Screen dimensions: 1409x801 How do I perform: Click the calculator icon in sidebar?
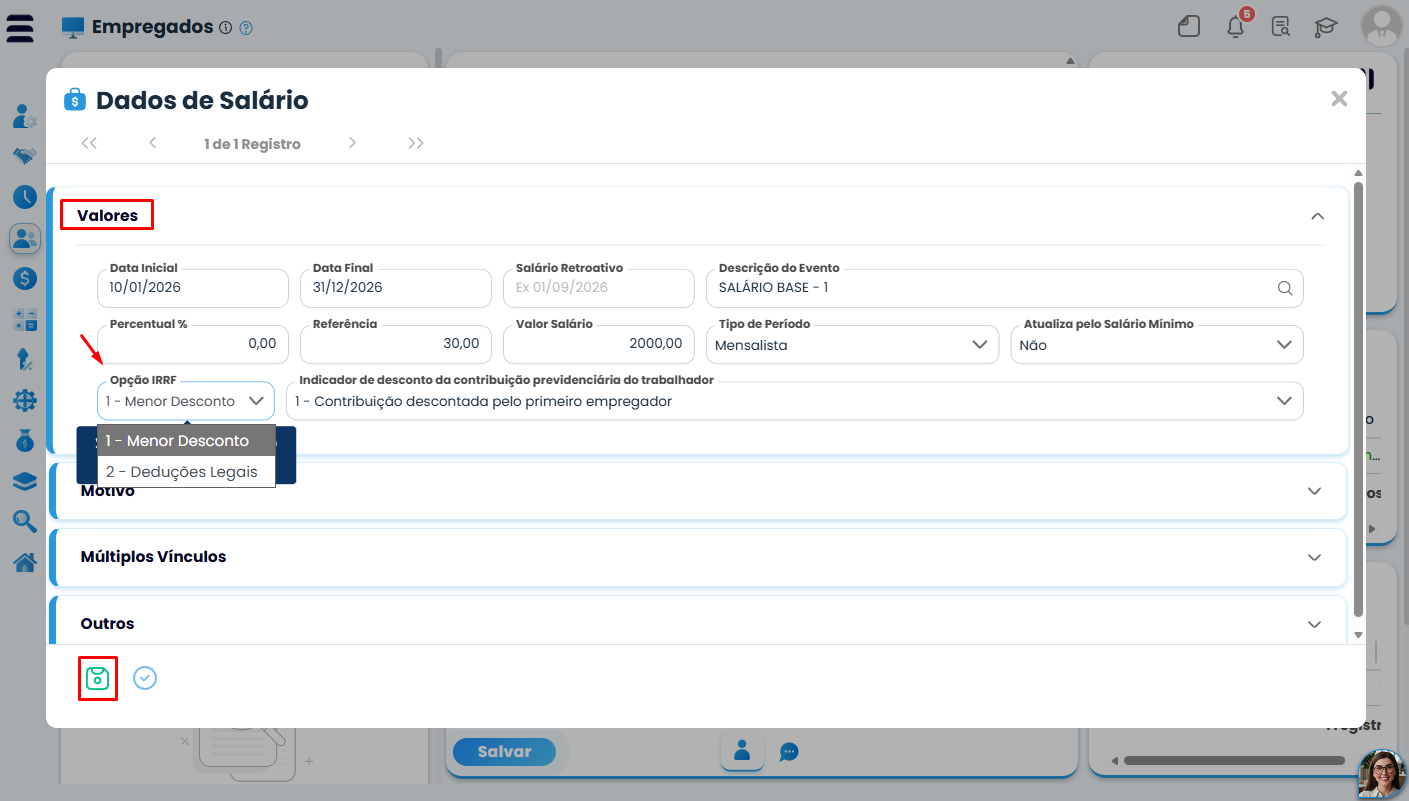(x=24, y=320)
